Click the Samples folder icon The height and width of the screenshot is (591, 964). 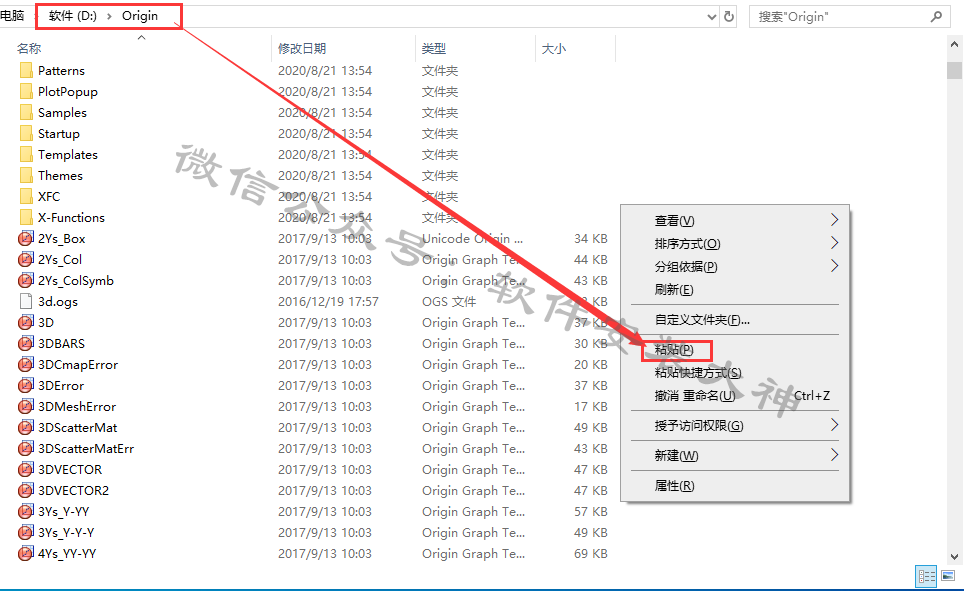pyautogui.click(x=26, y=113)
